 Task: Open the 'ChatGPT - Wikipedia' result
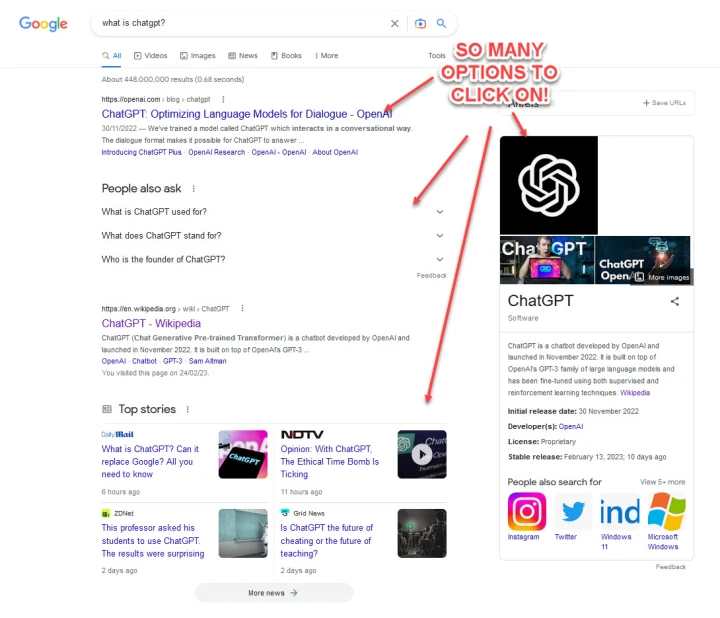[x=151, y=323]
